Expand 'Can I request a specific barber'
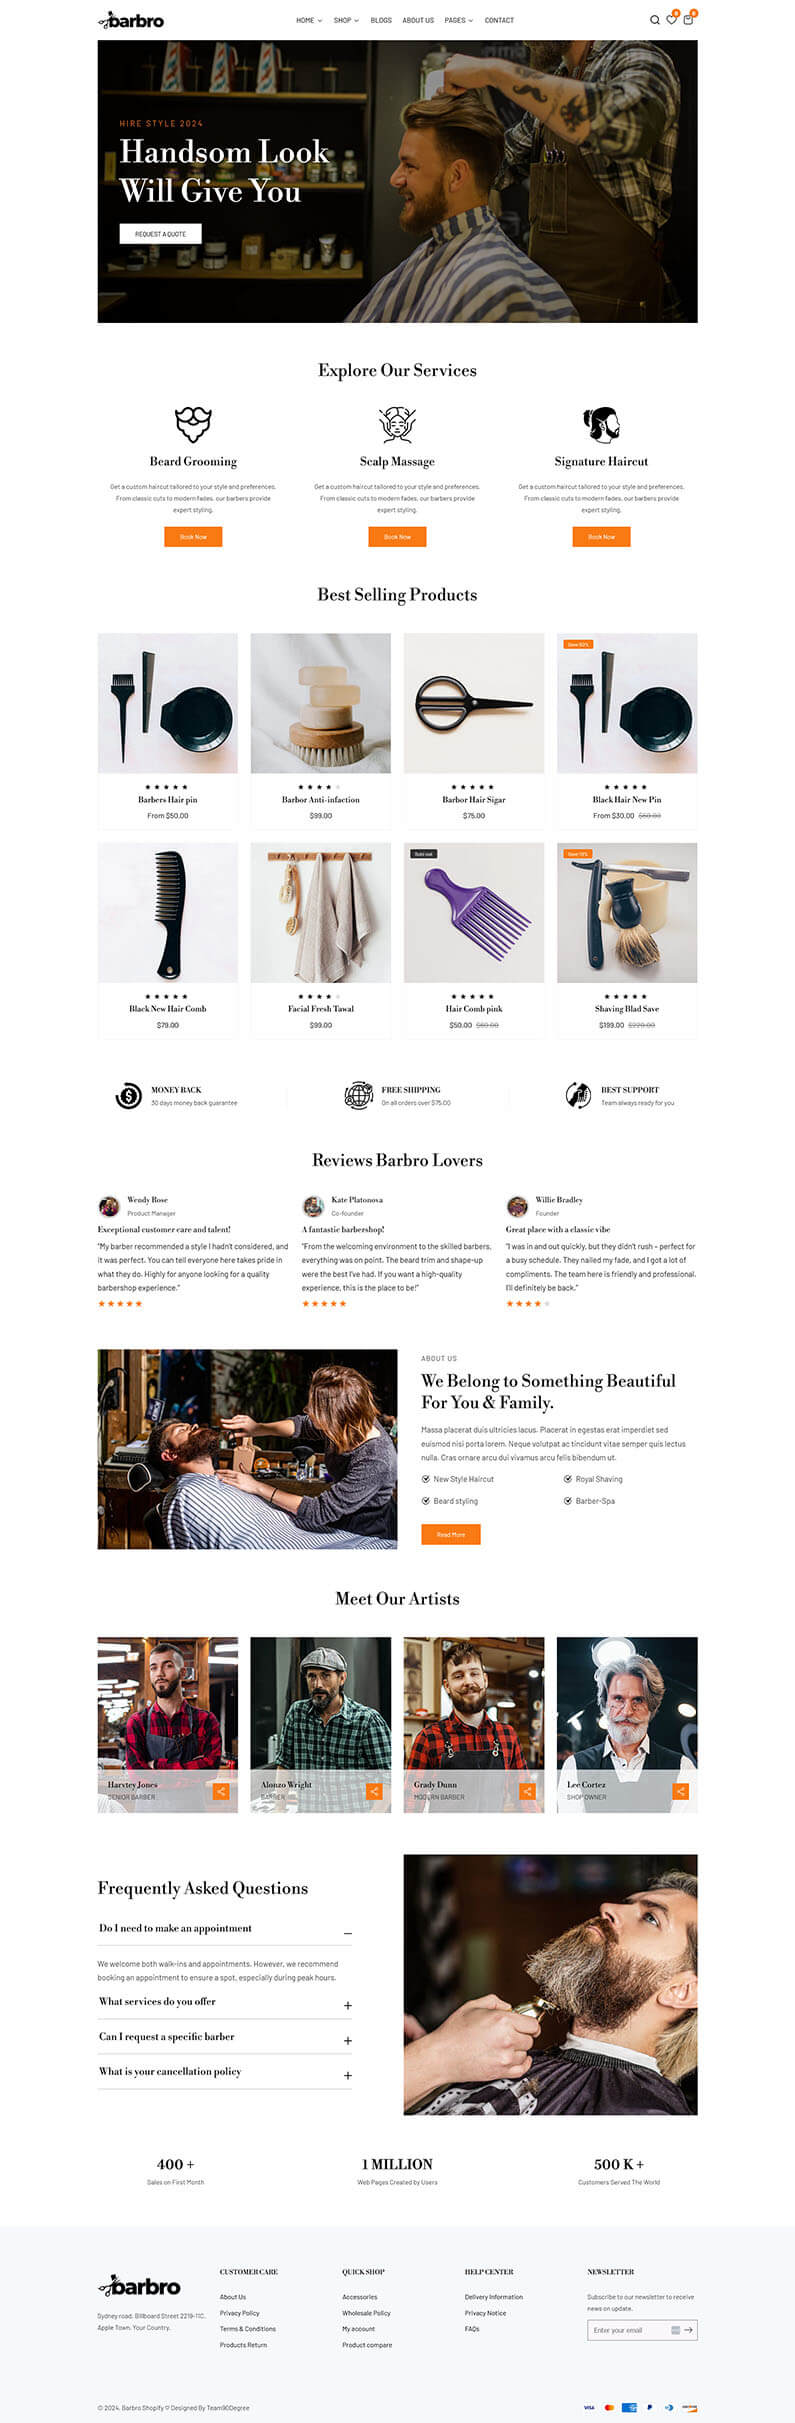This screenshot has height=2423, width=795. pyautogui.click(x=348, y=2041)
